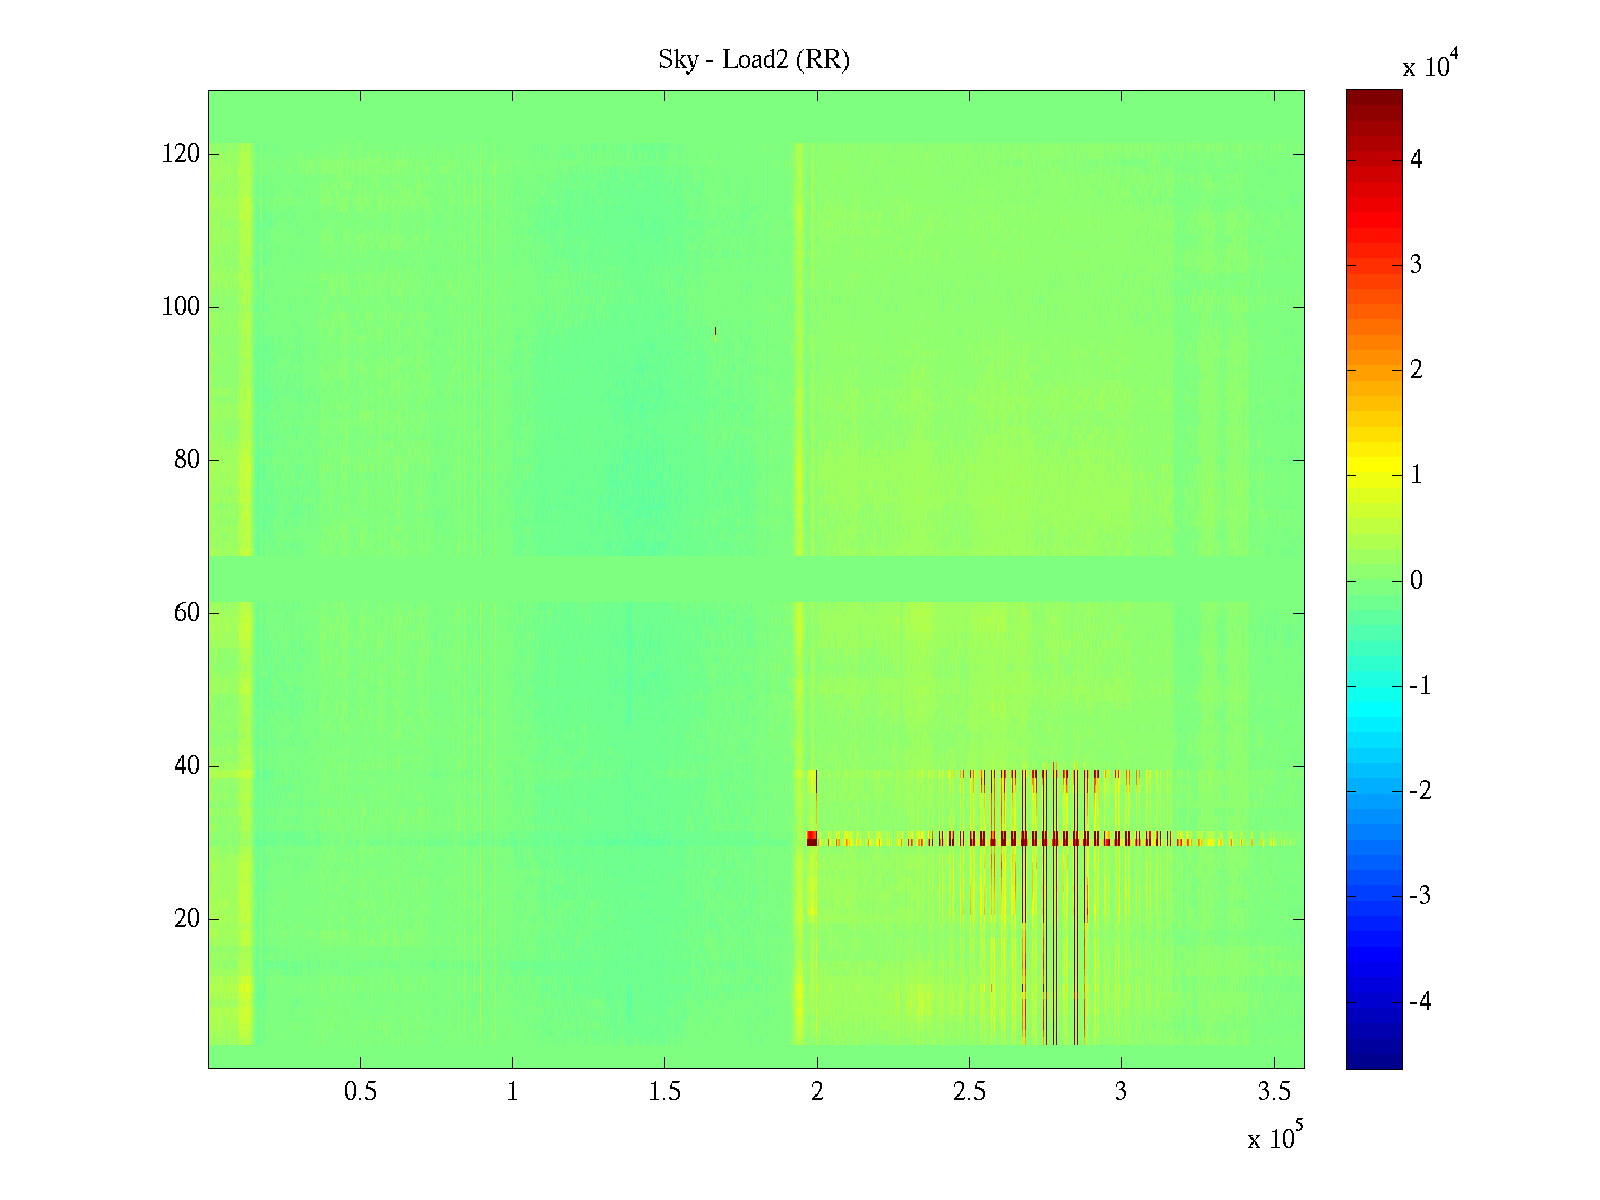Select the y-axis tick label 100
This screenshot has width=1600, height=1200.
[181, 307]
